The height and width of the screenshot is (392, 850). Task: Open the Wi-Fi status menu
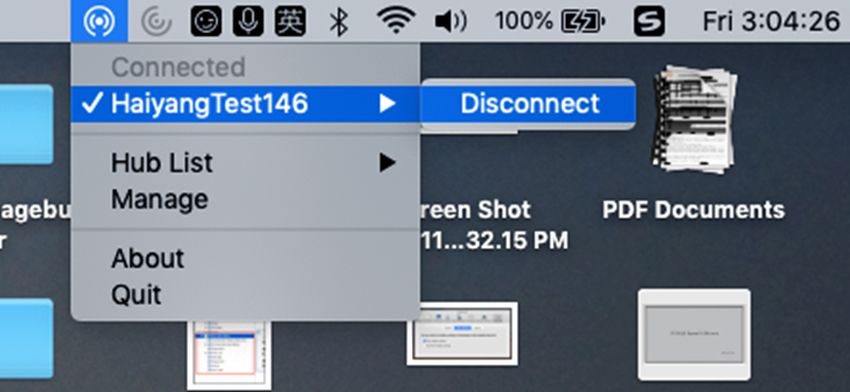[x=396, y=21]
